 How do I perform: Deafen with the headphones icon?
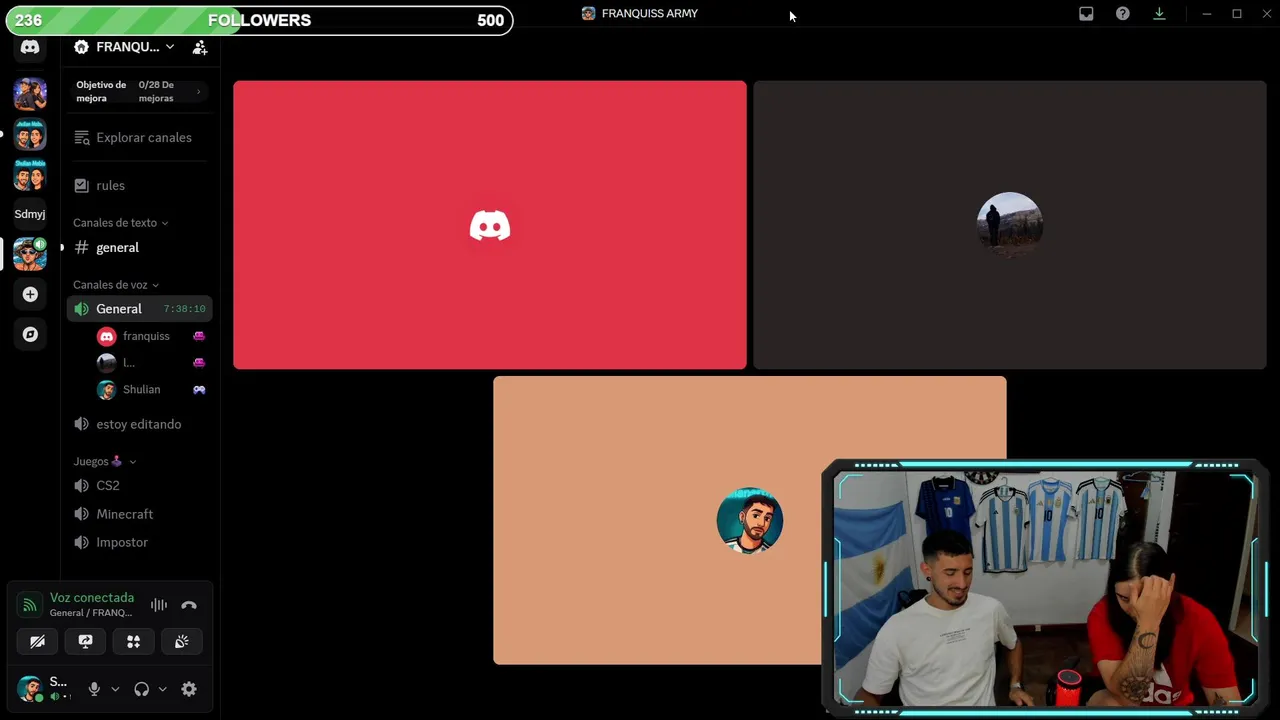pos(141,689)
